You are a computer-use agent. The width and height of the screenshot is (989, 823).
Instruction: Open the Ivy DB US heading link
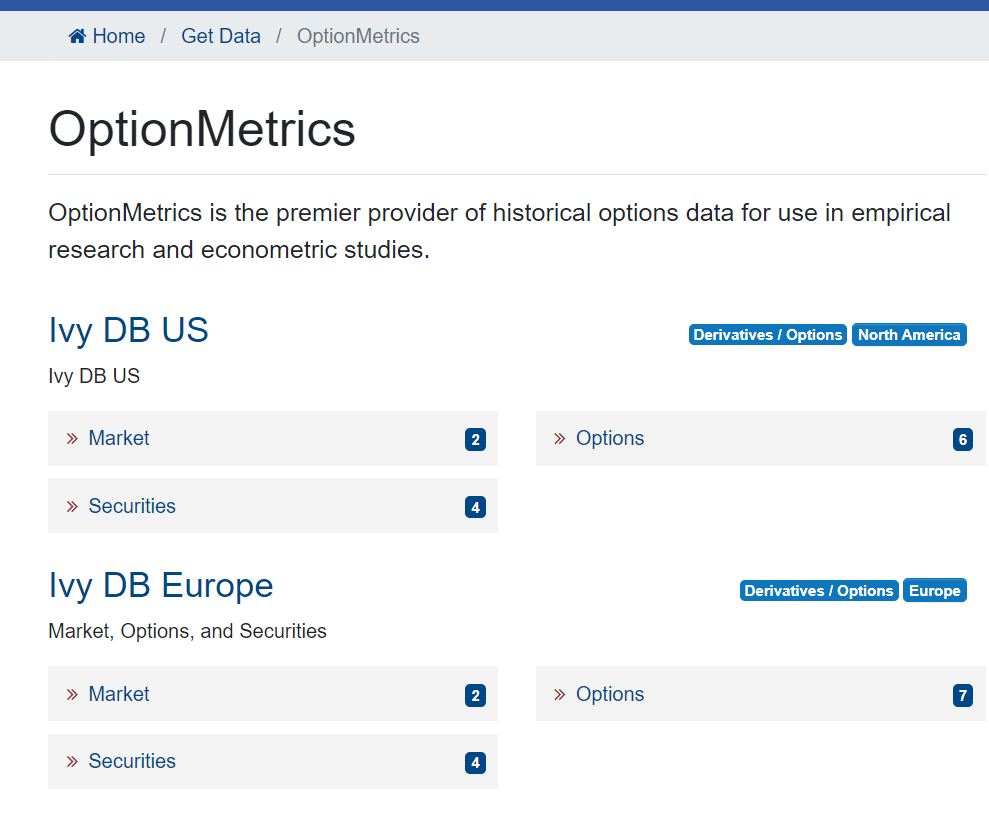[129, 330]
